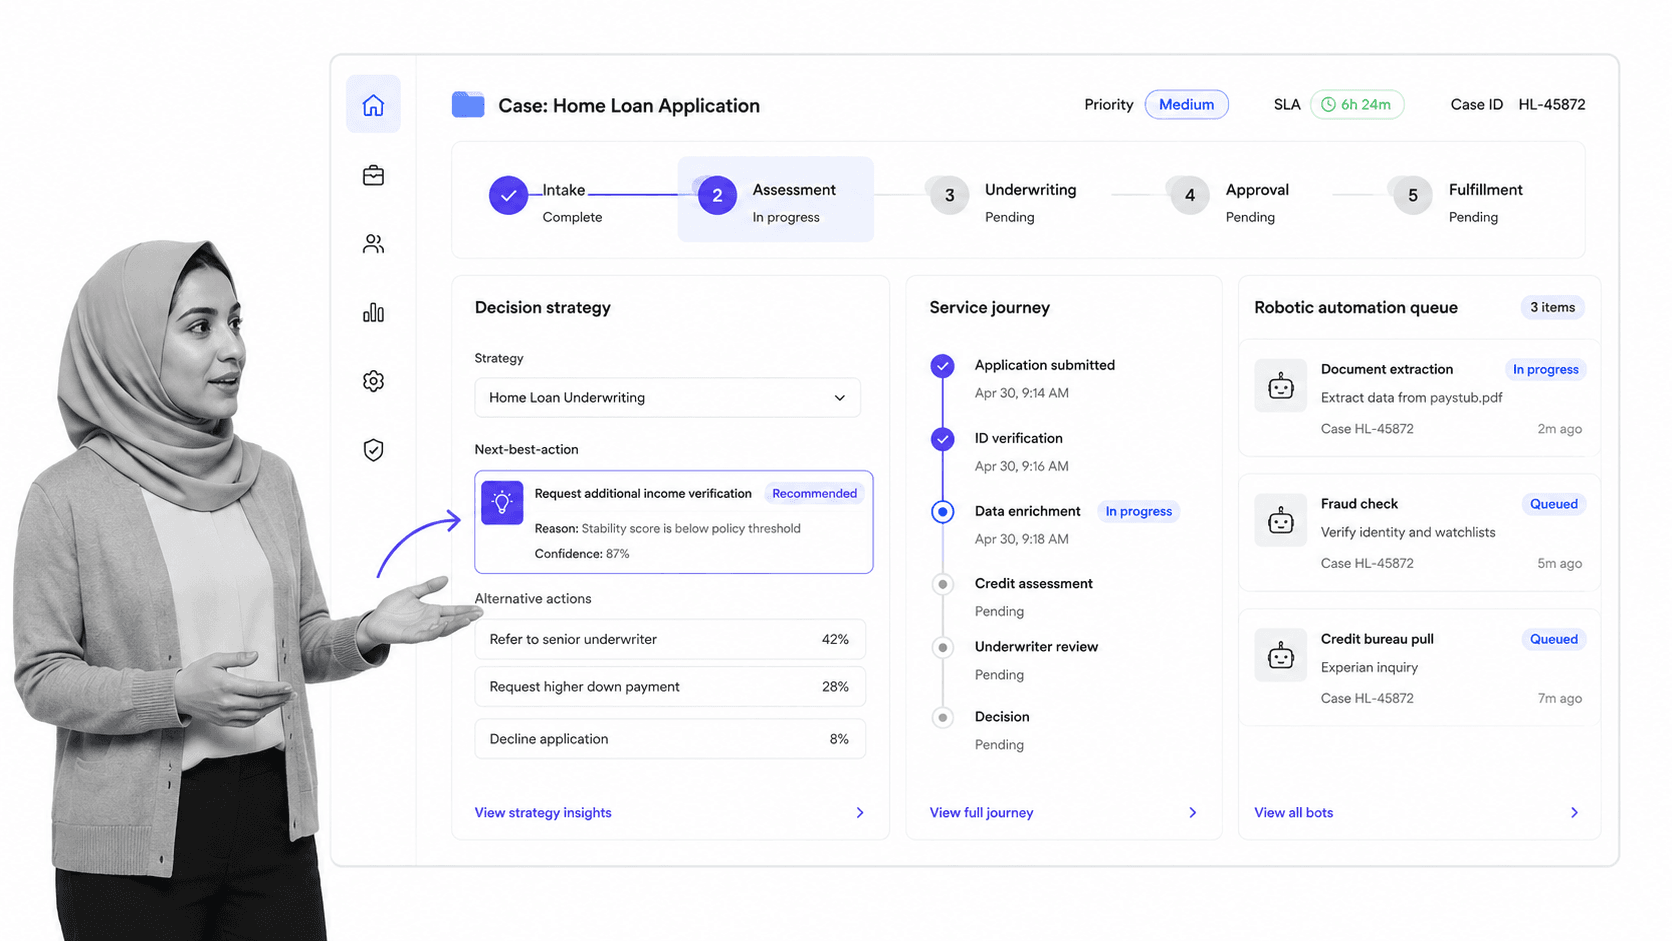Click the chevron arrow in Strategy dropdown
Viewport: 1672px width, 941px height.
click(x=839, y=397)
